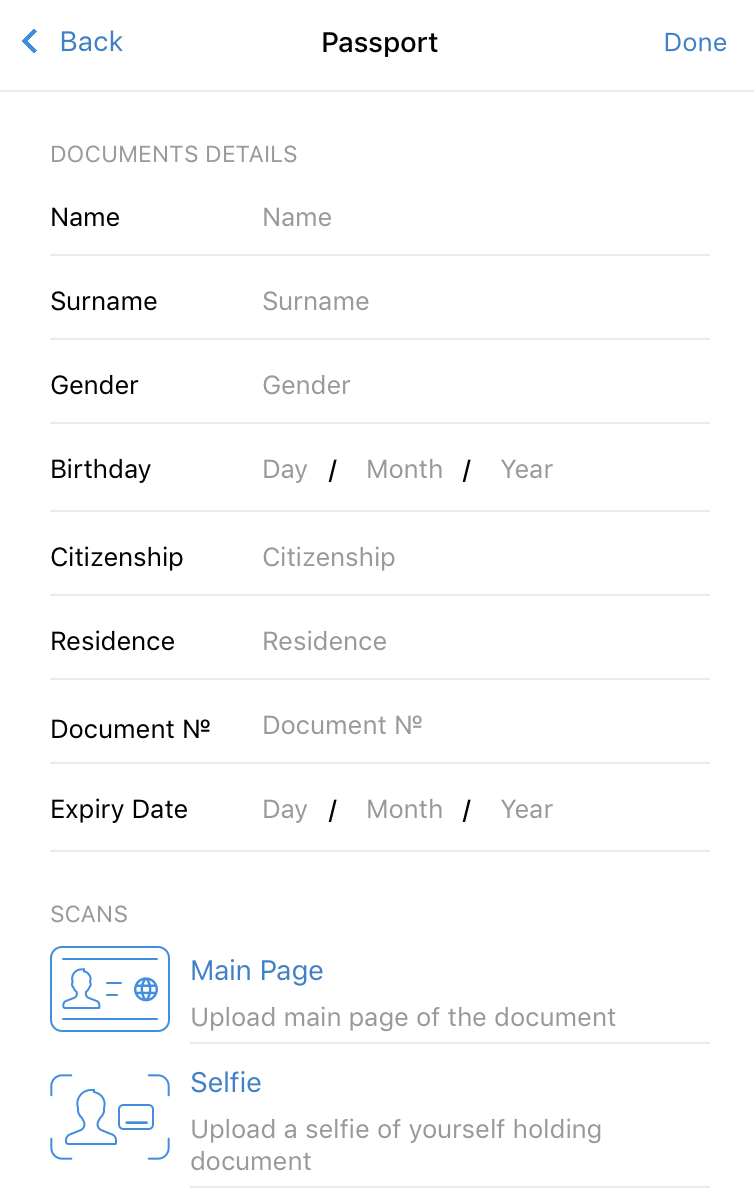754x1190 pixels.
Task: Select the Birthday Month field
Action: click(404, 470)
